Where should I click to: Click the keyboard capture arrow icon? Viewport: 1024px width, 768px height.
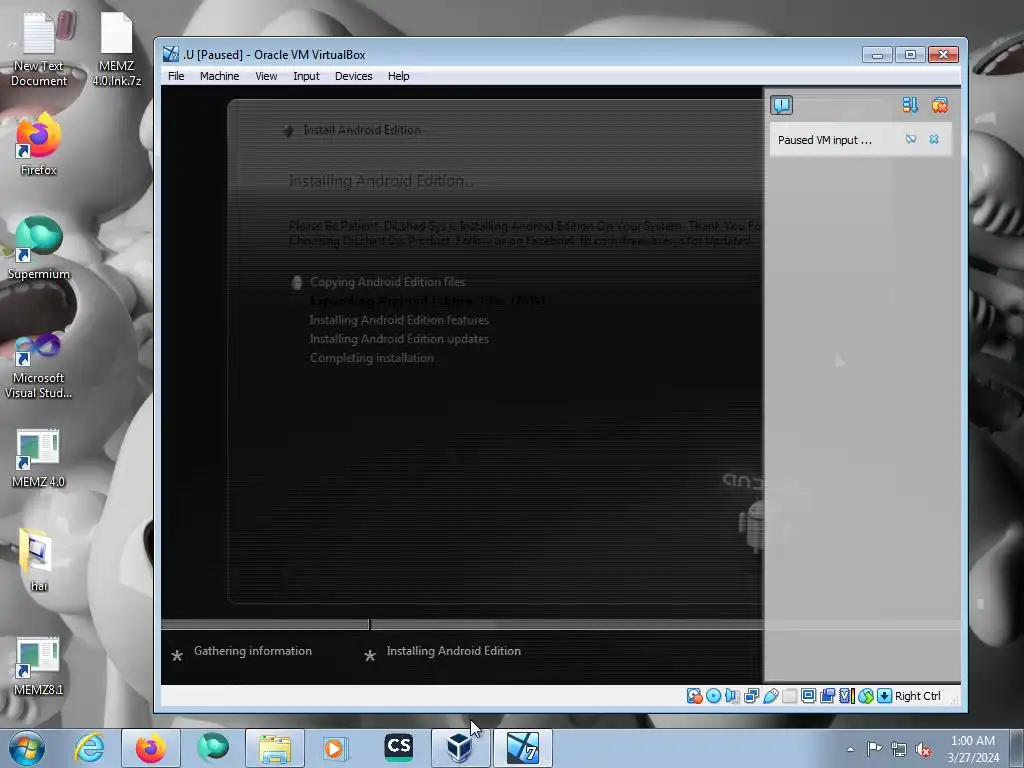tap(884, 696)
